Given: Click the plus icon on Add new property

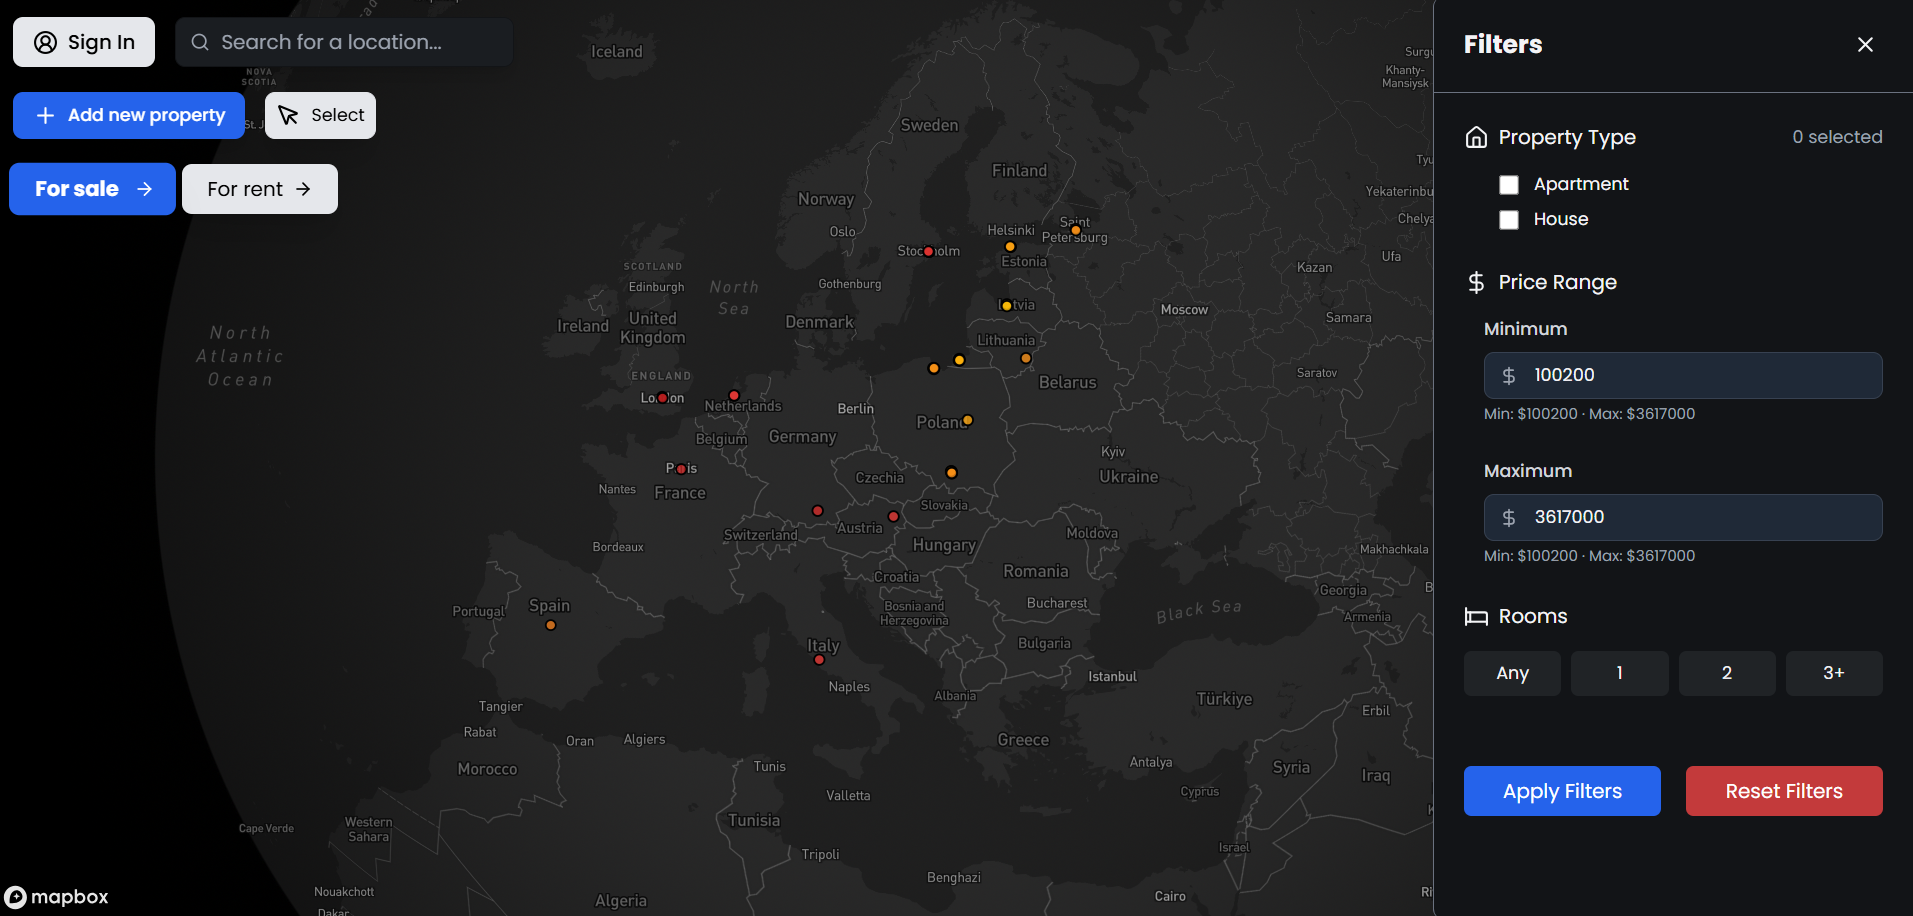Looking at the screenshot, I should click(x=45, y=116).
